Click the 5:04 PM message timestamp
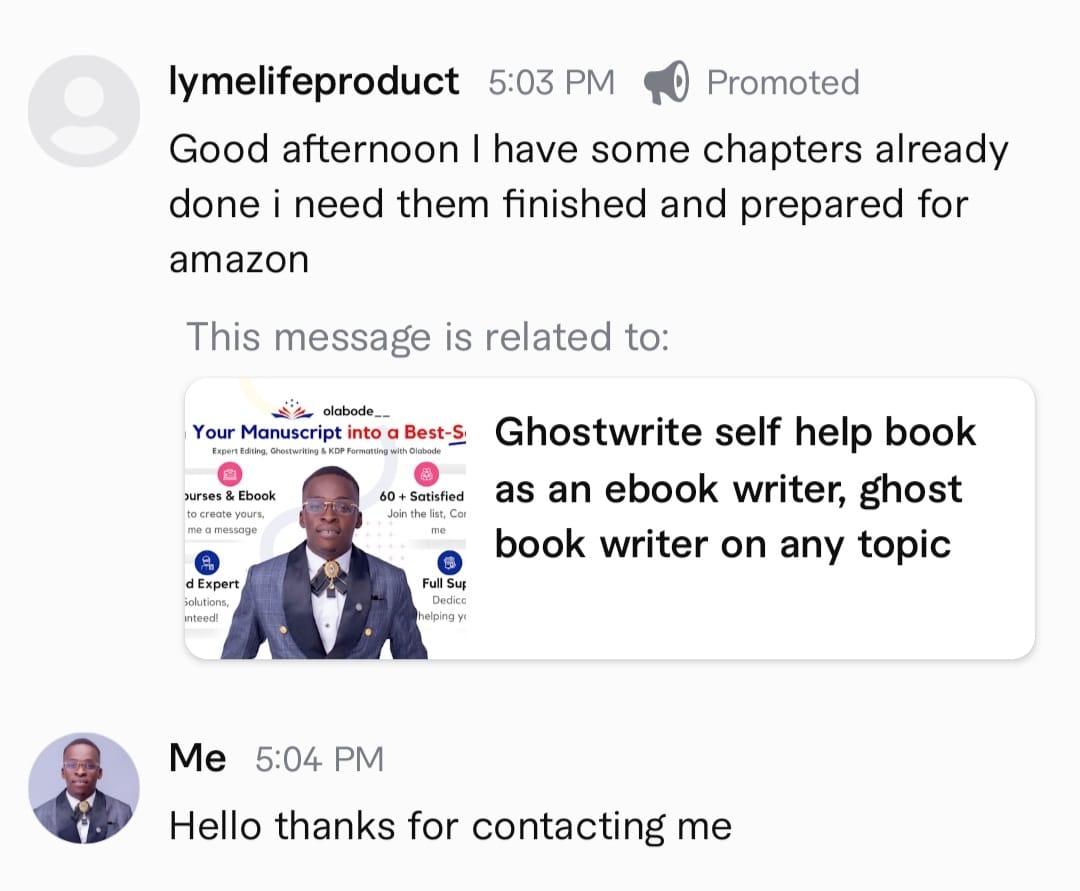This screenshot has height=891, width=1080. [x=319, y=759]
